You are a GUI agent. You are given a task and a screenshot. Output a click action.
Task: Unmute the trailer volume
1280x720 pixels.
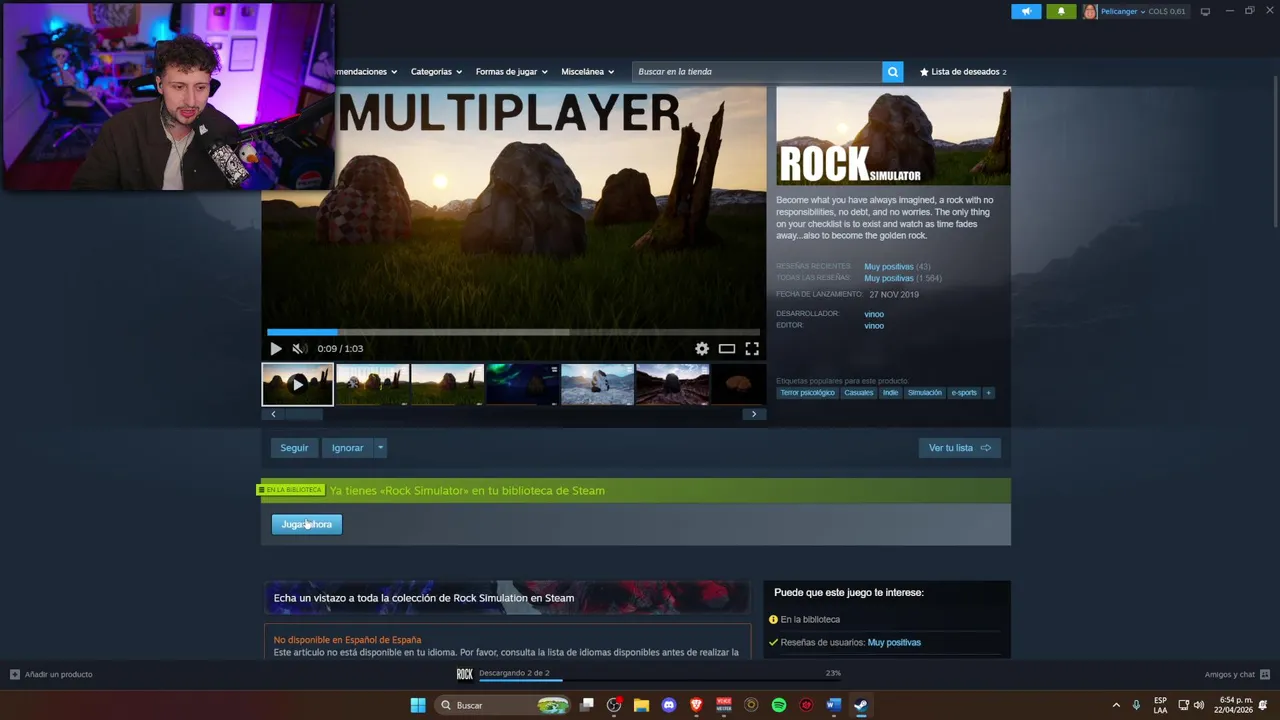click(x=298, y=349)
